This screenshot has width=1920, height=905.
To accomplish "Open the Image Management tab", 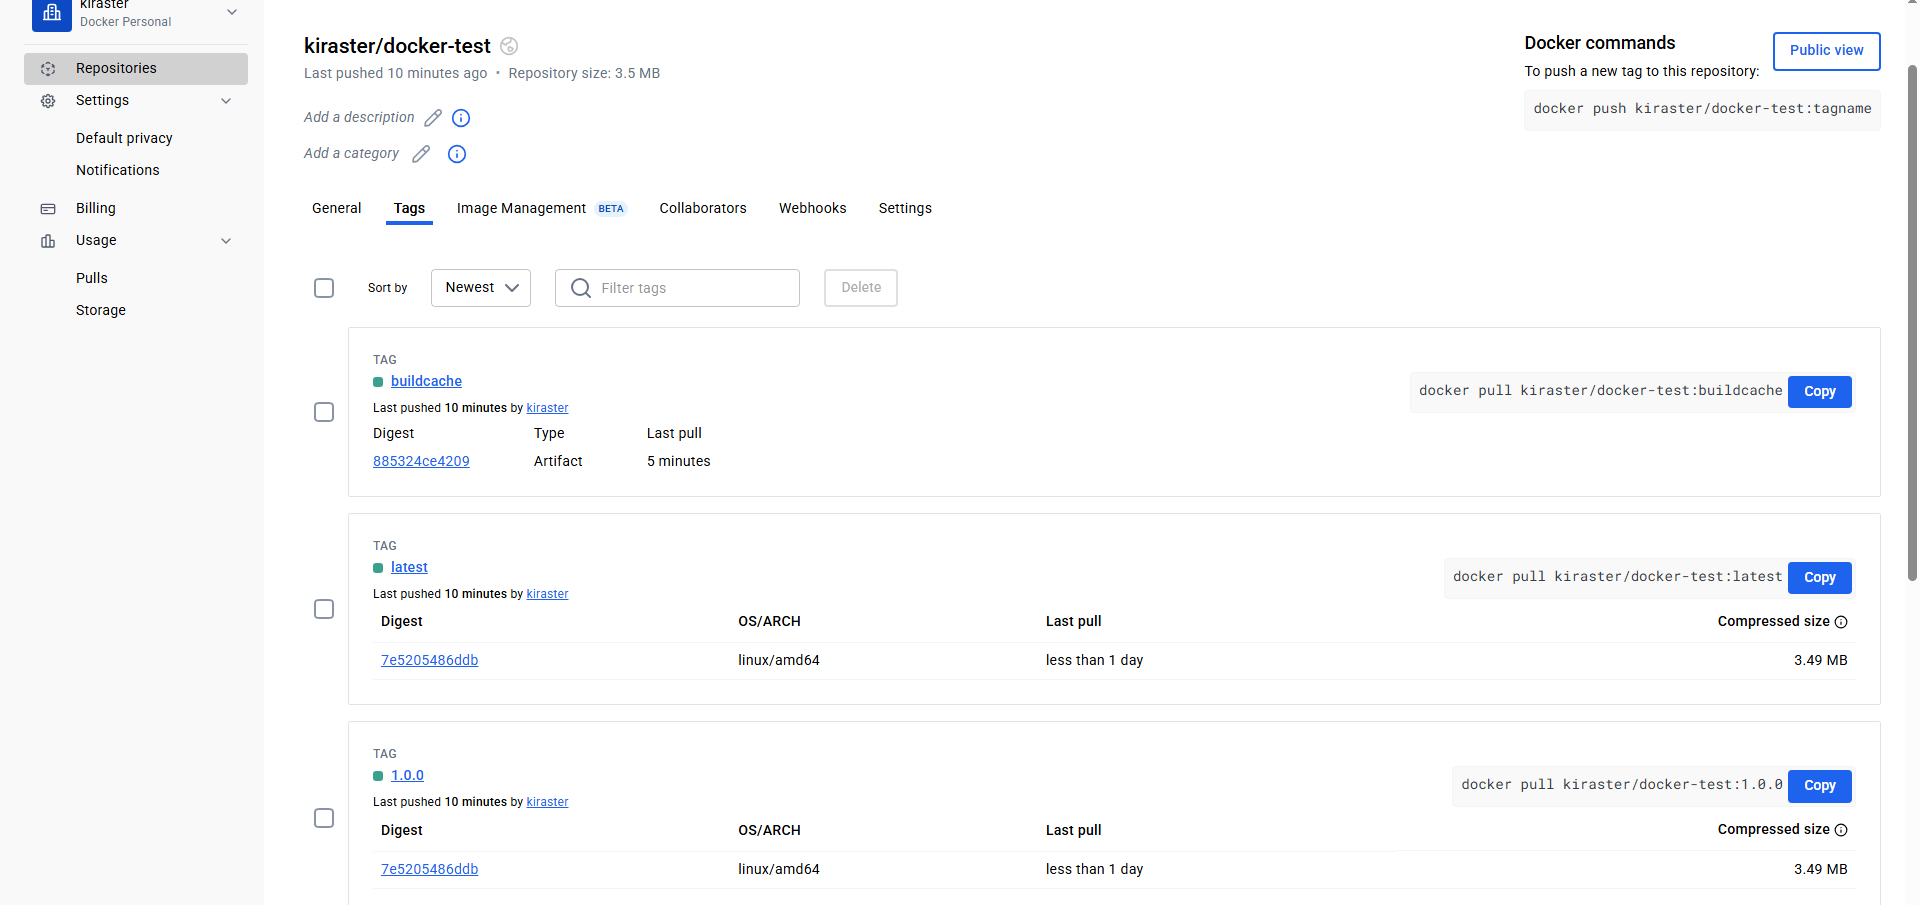I will point(541,208).
